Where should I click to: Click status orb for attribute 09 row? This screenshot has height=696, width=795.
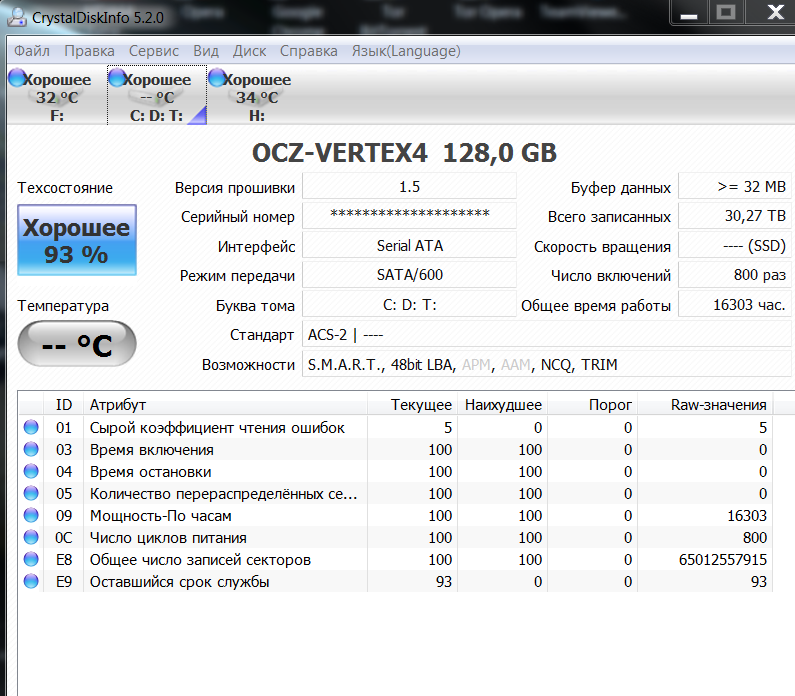coord(31,515)
